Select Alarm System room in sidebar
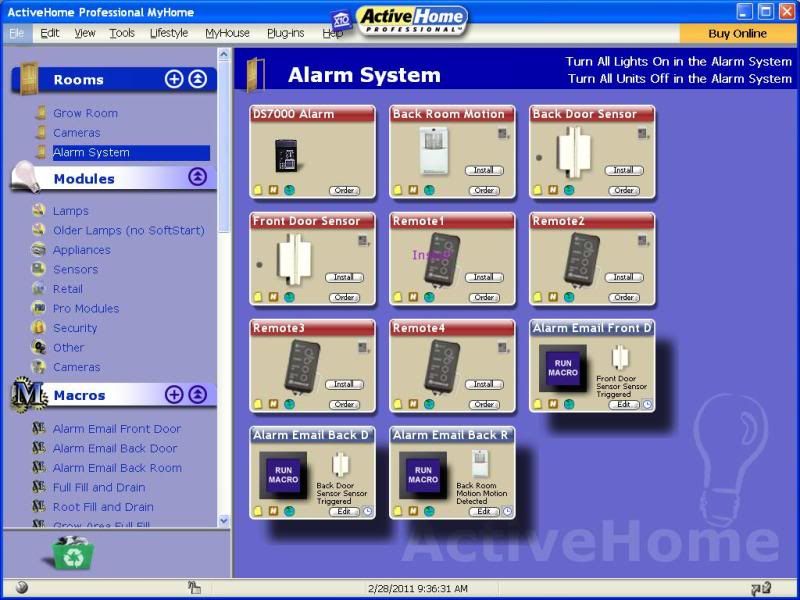 coord(131,153)
